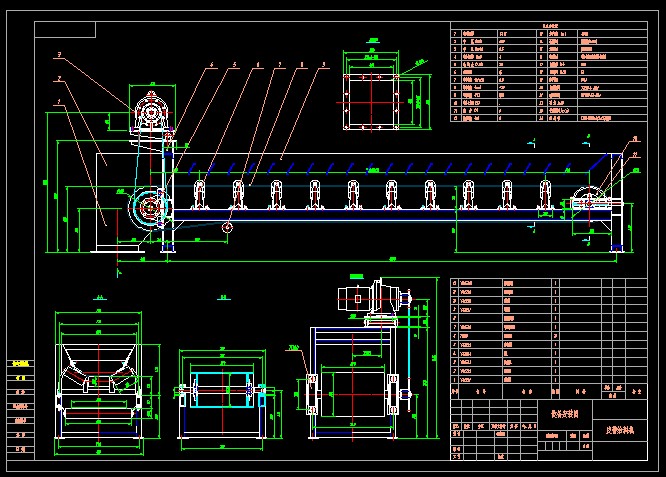This screenshot has height=477, width=666.
Task: Select the A-A section label above the cross-section
Action: [x=100, y=297]
